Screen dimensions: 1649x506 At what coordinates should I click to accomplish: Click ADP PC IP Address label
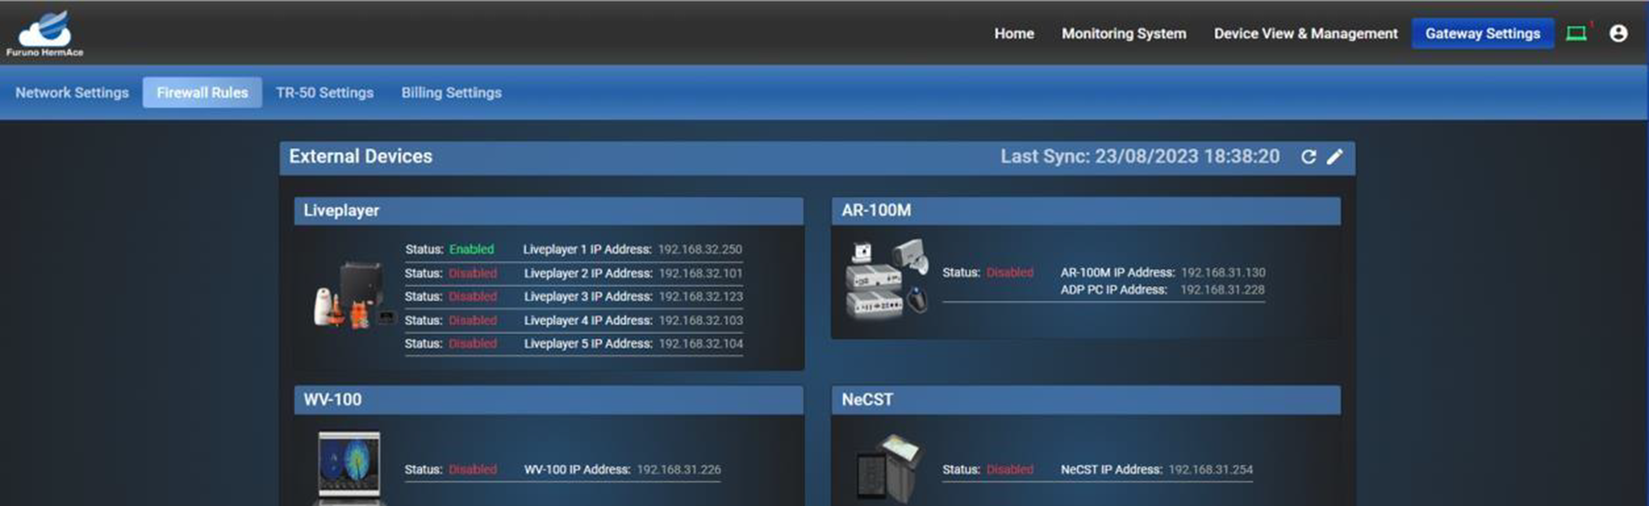tap(1114, 289)
